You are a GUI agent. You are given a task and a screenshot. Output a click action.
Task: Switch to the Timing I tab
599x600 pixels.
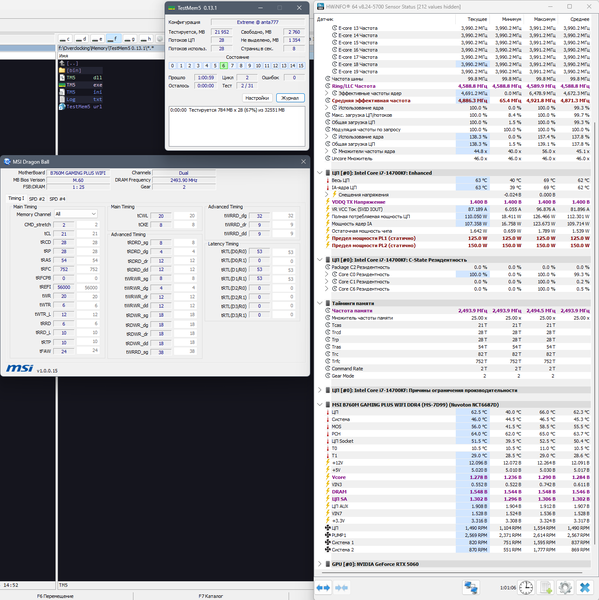(x=16, y=198)
